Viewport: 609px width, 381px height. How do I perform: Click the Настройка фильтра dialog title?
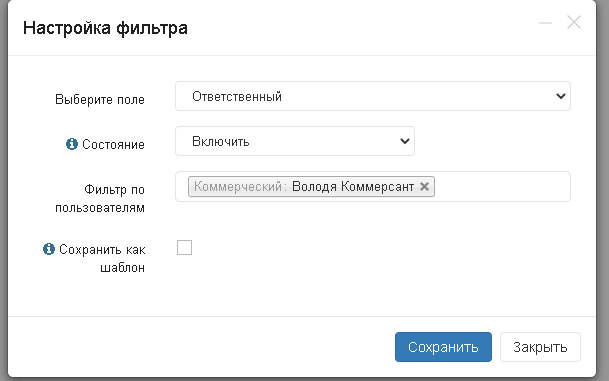105,28
